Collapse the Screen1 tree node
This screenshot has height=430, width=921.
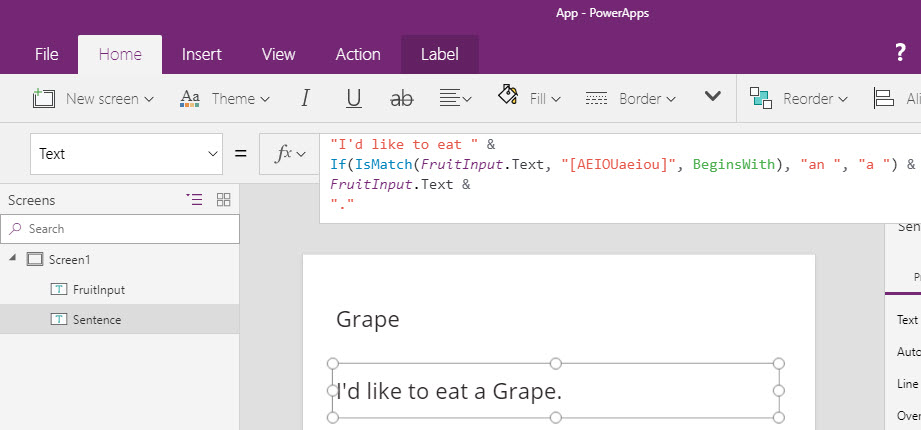click(x=13, y=259)
